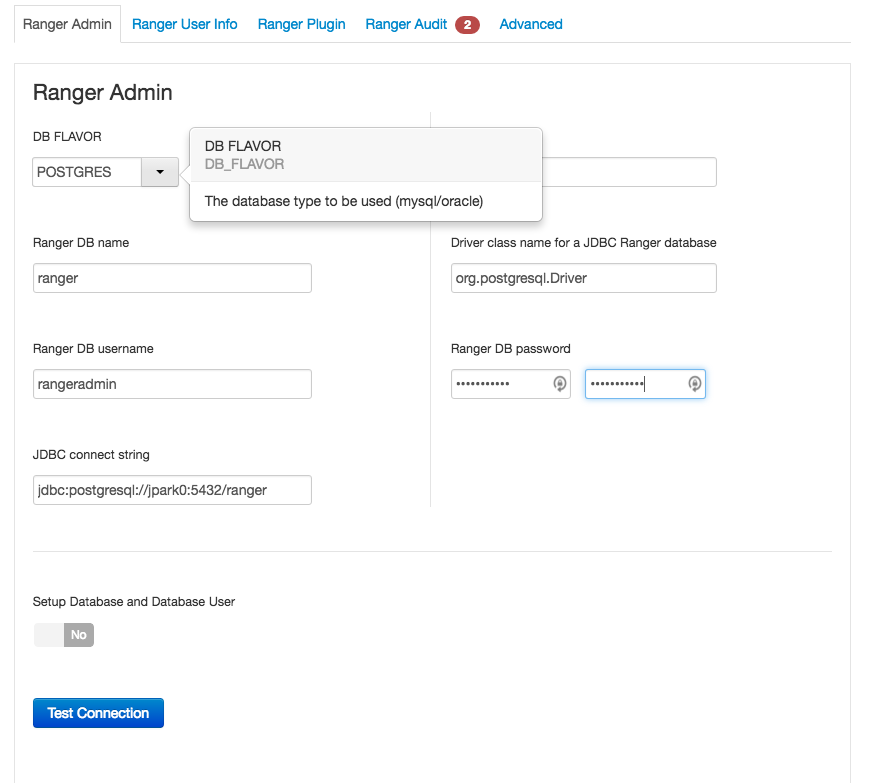Switch to the Ranger Audit tab
Image resolution: width=876 pixels, height=783 pixels.
point(405,24)
